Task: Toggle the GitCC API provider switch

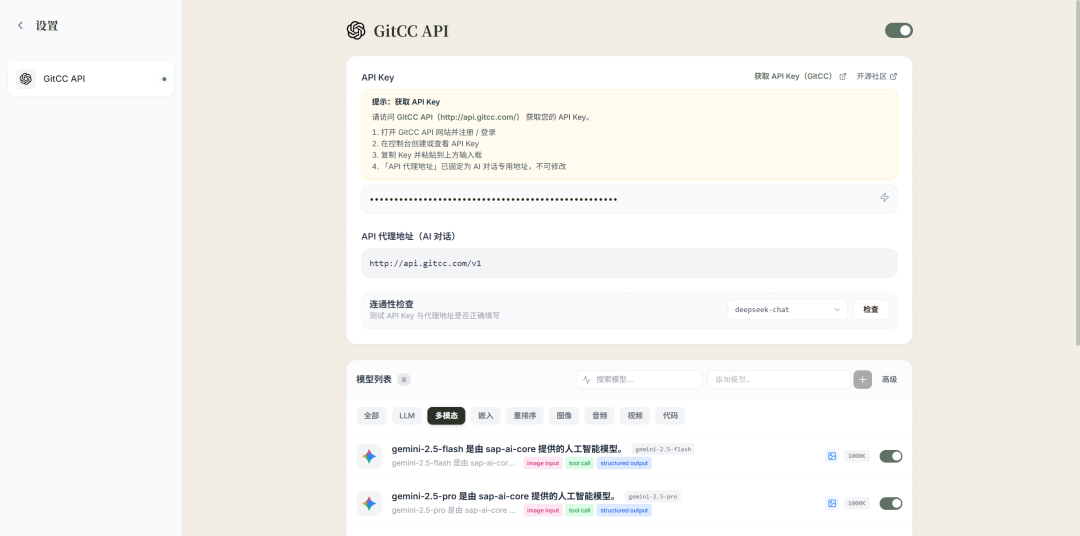Action: 899,30
